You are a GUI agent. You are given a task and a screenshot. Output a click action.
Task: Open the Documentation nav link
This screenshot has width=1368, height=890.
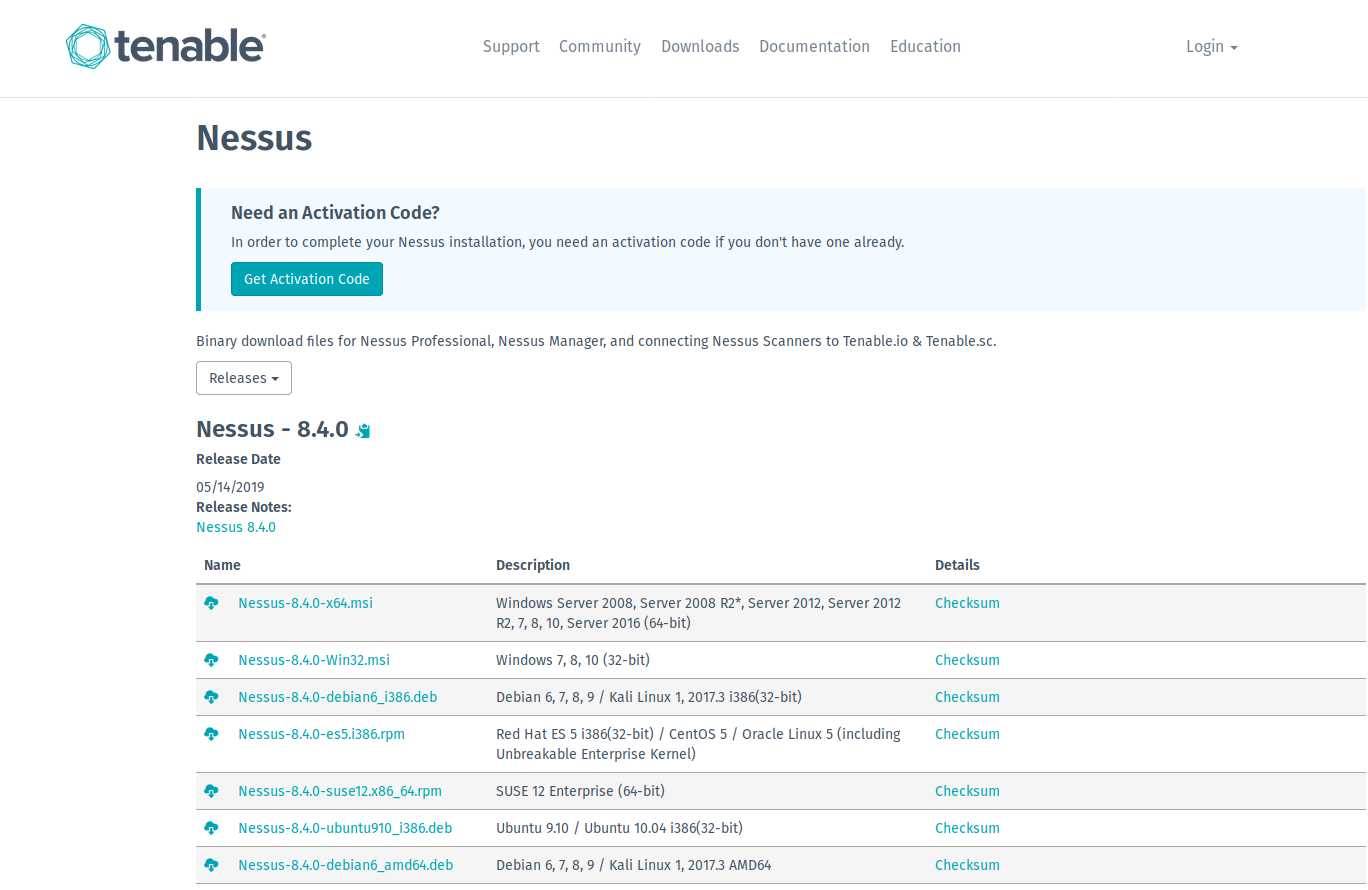tap(814, 46)
